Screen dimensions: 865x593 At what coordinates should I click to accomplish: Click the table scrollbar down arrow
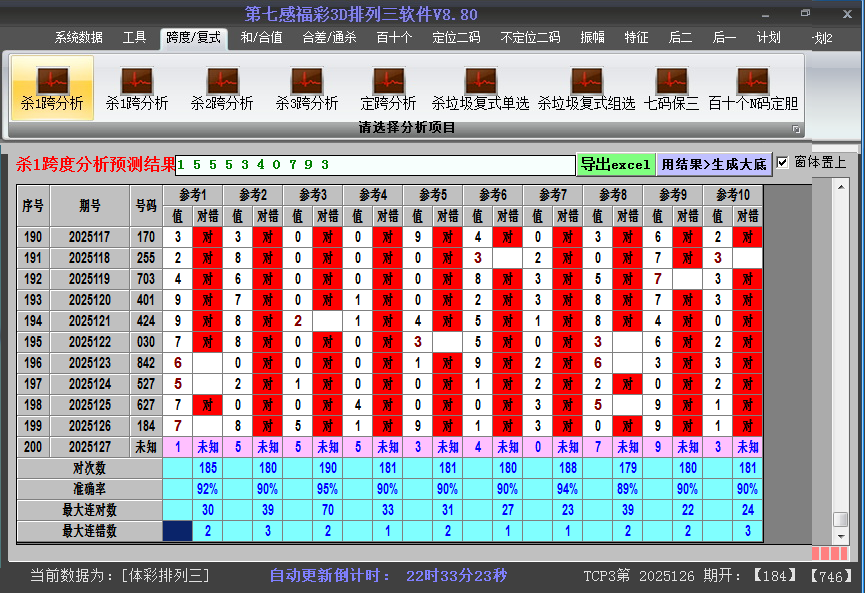pos(841,536)
